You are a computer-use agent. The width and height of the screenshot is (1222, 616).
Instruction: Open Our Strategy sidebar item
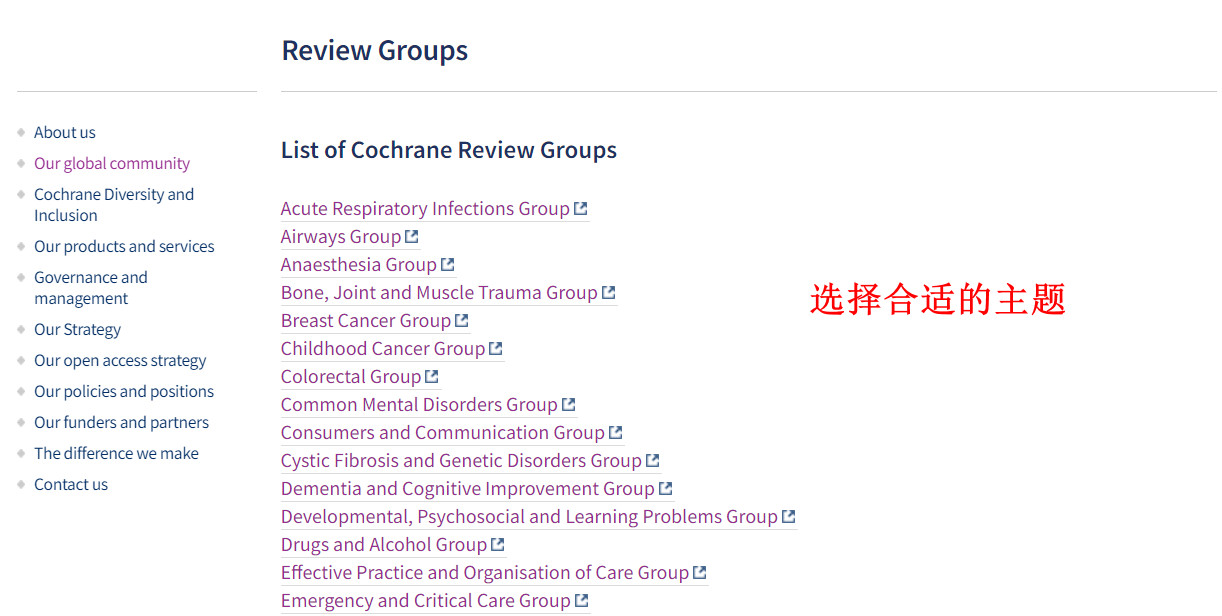point(77,329)
